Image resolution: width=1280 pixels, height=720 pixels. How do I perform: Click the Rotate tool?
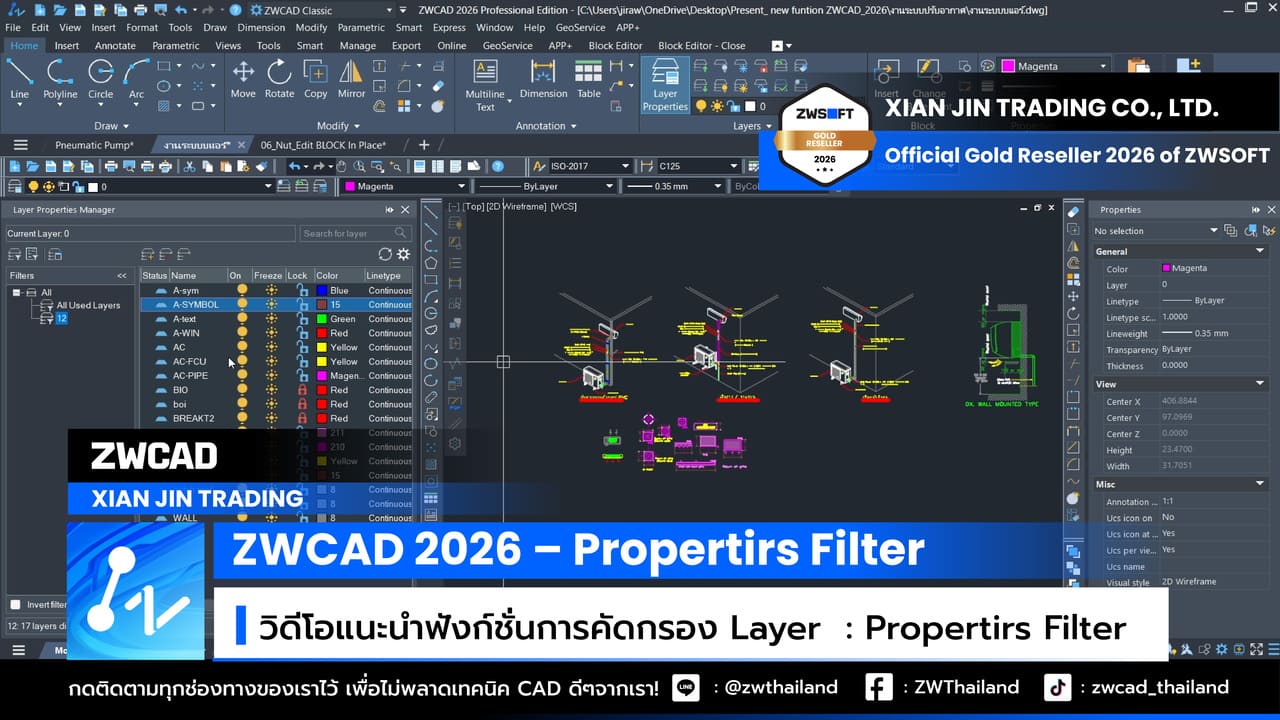click(279, 80)
